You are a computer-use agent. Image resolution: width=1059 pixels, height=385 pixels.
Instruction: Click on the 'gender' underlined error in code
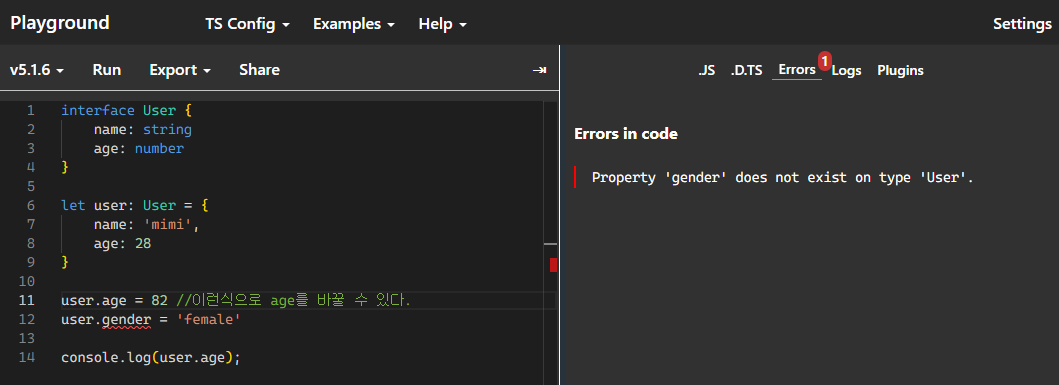[x=126, y=319]
